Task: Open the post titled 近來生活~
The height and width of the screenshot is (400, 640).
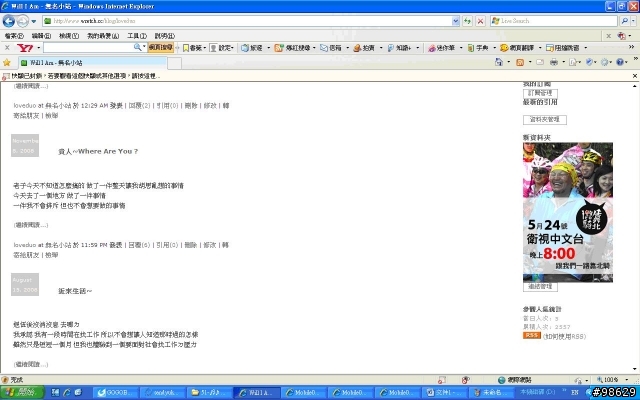Action: (75, 291)
